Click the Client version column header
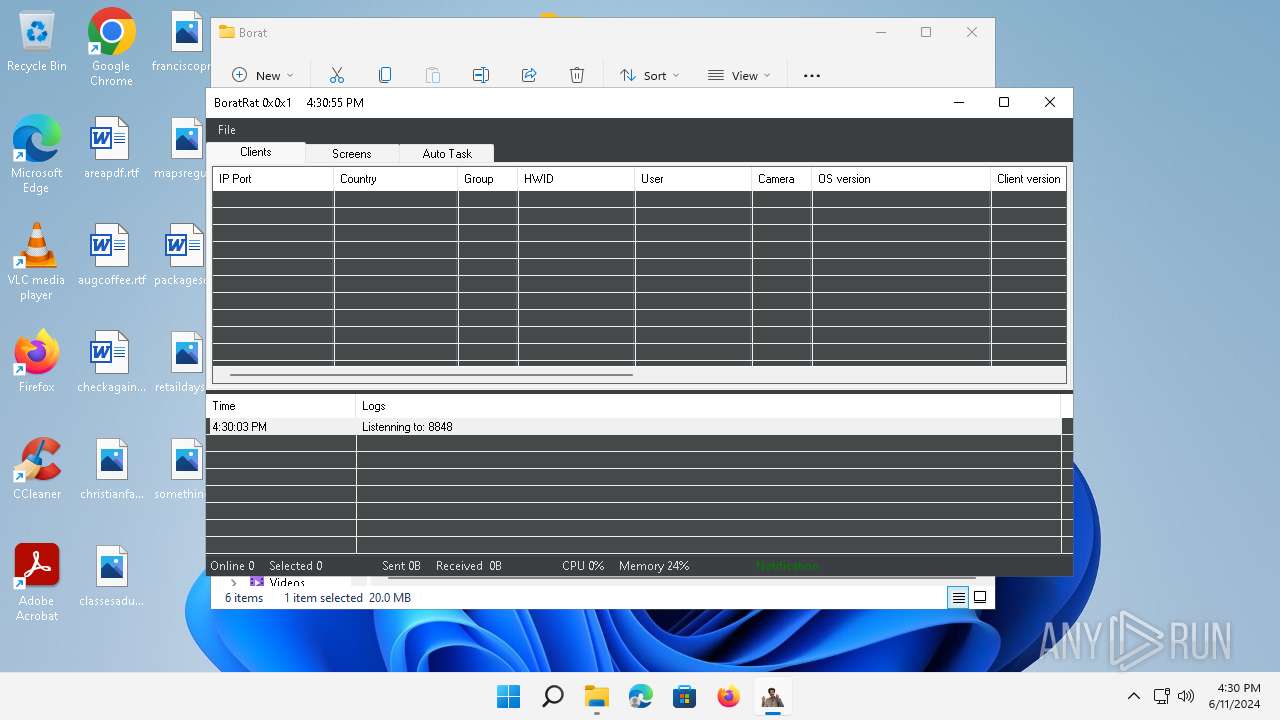This screenshot has height=720, width=1280. tap(1028, 179)
